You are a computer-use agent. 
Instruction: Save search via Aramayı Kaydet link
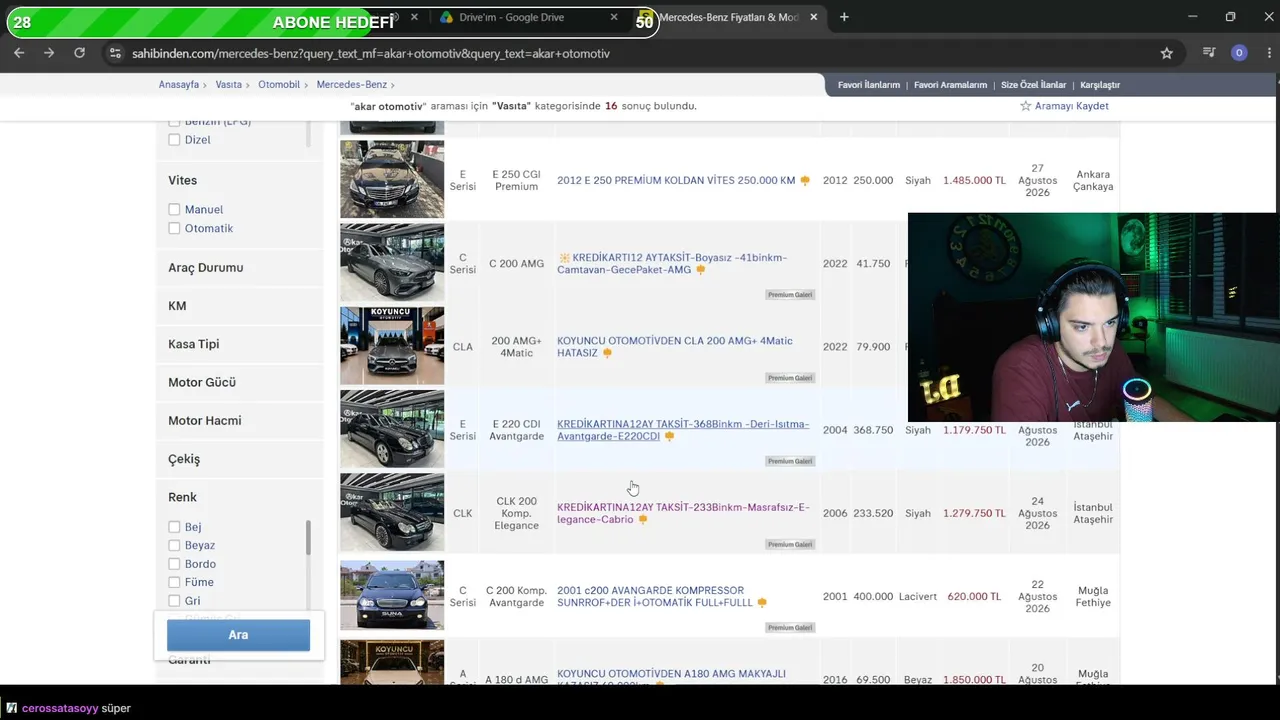1071,106
